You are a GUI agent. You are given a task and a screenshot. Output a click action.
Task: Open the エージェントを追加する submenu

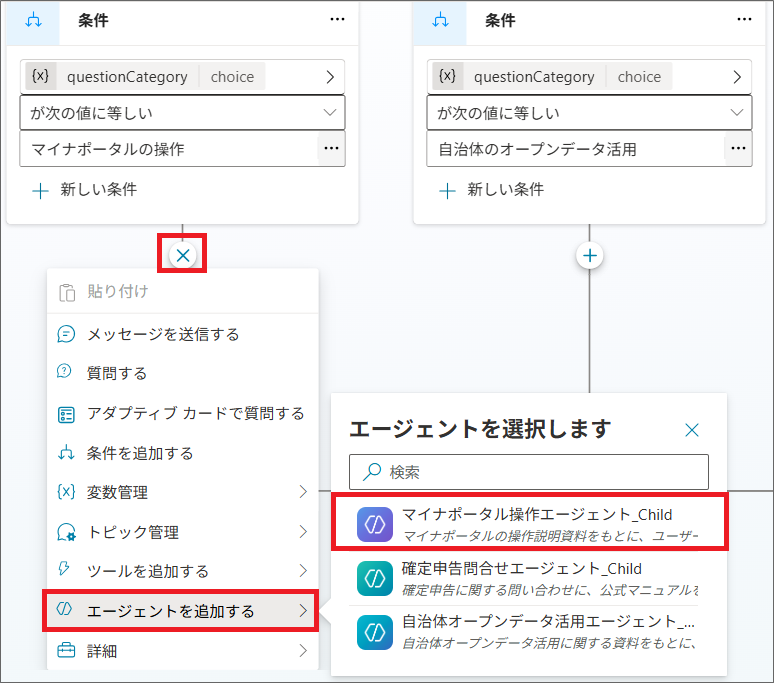182,611
